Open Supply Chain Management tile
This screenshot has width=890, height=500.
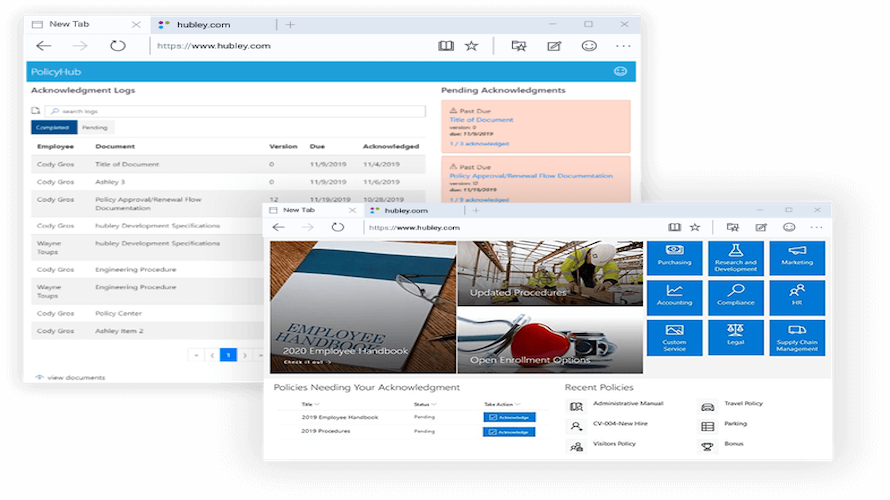pyautogui.click(x=797, y=338)
